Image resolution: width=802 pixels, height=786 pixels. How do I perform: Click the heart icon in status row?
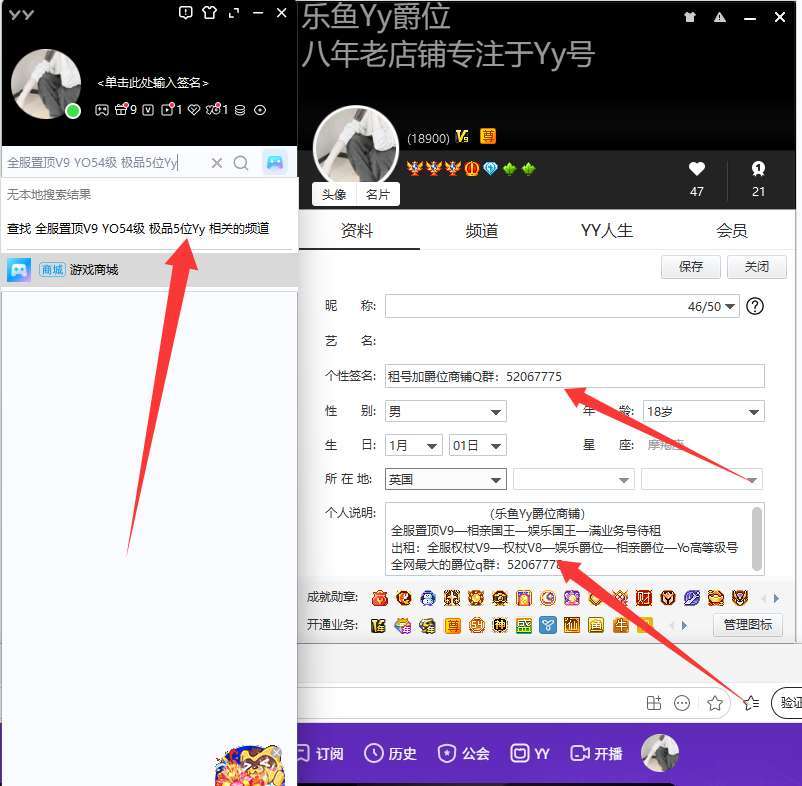194,110
